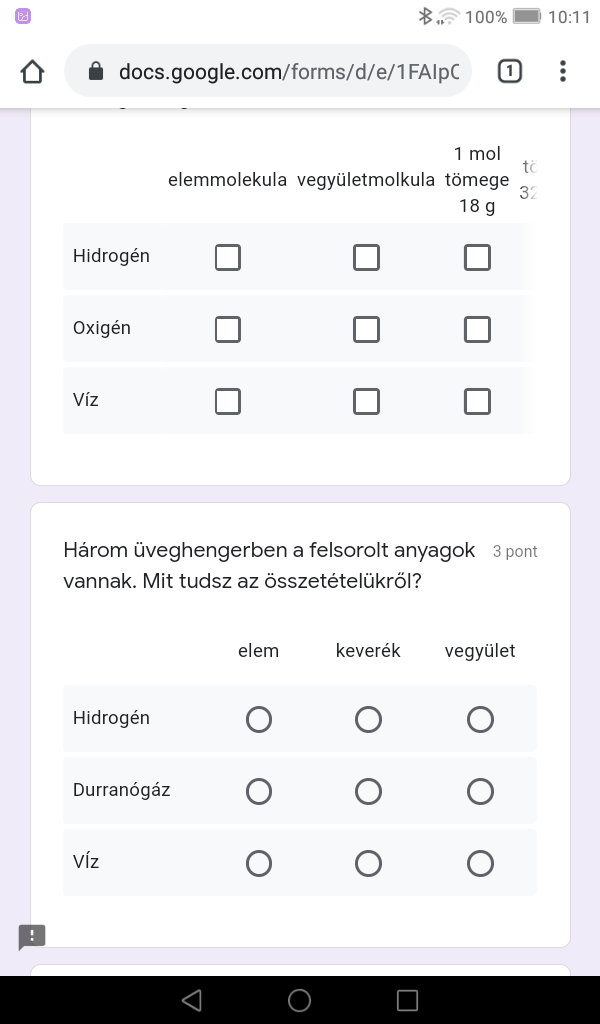Select elem for Hidrogén
Viewport: 600px width, 1024px height.
259,720
